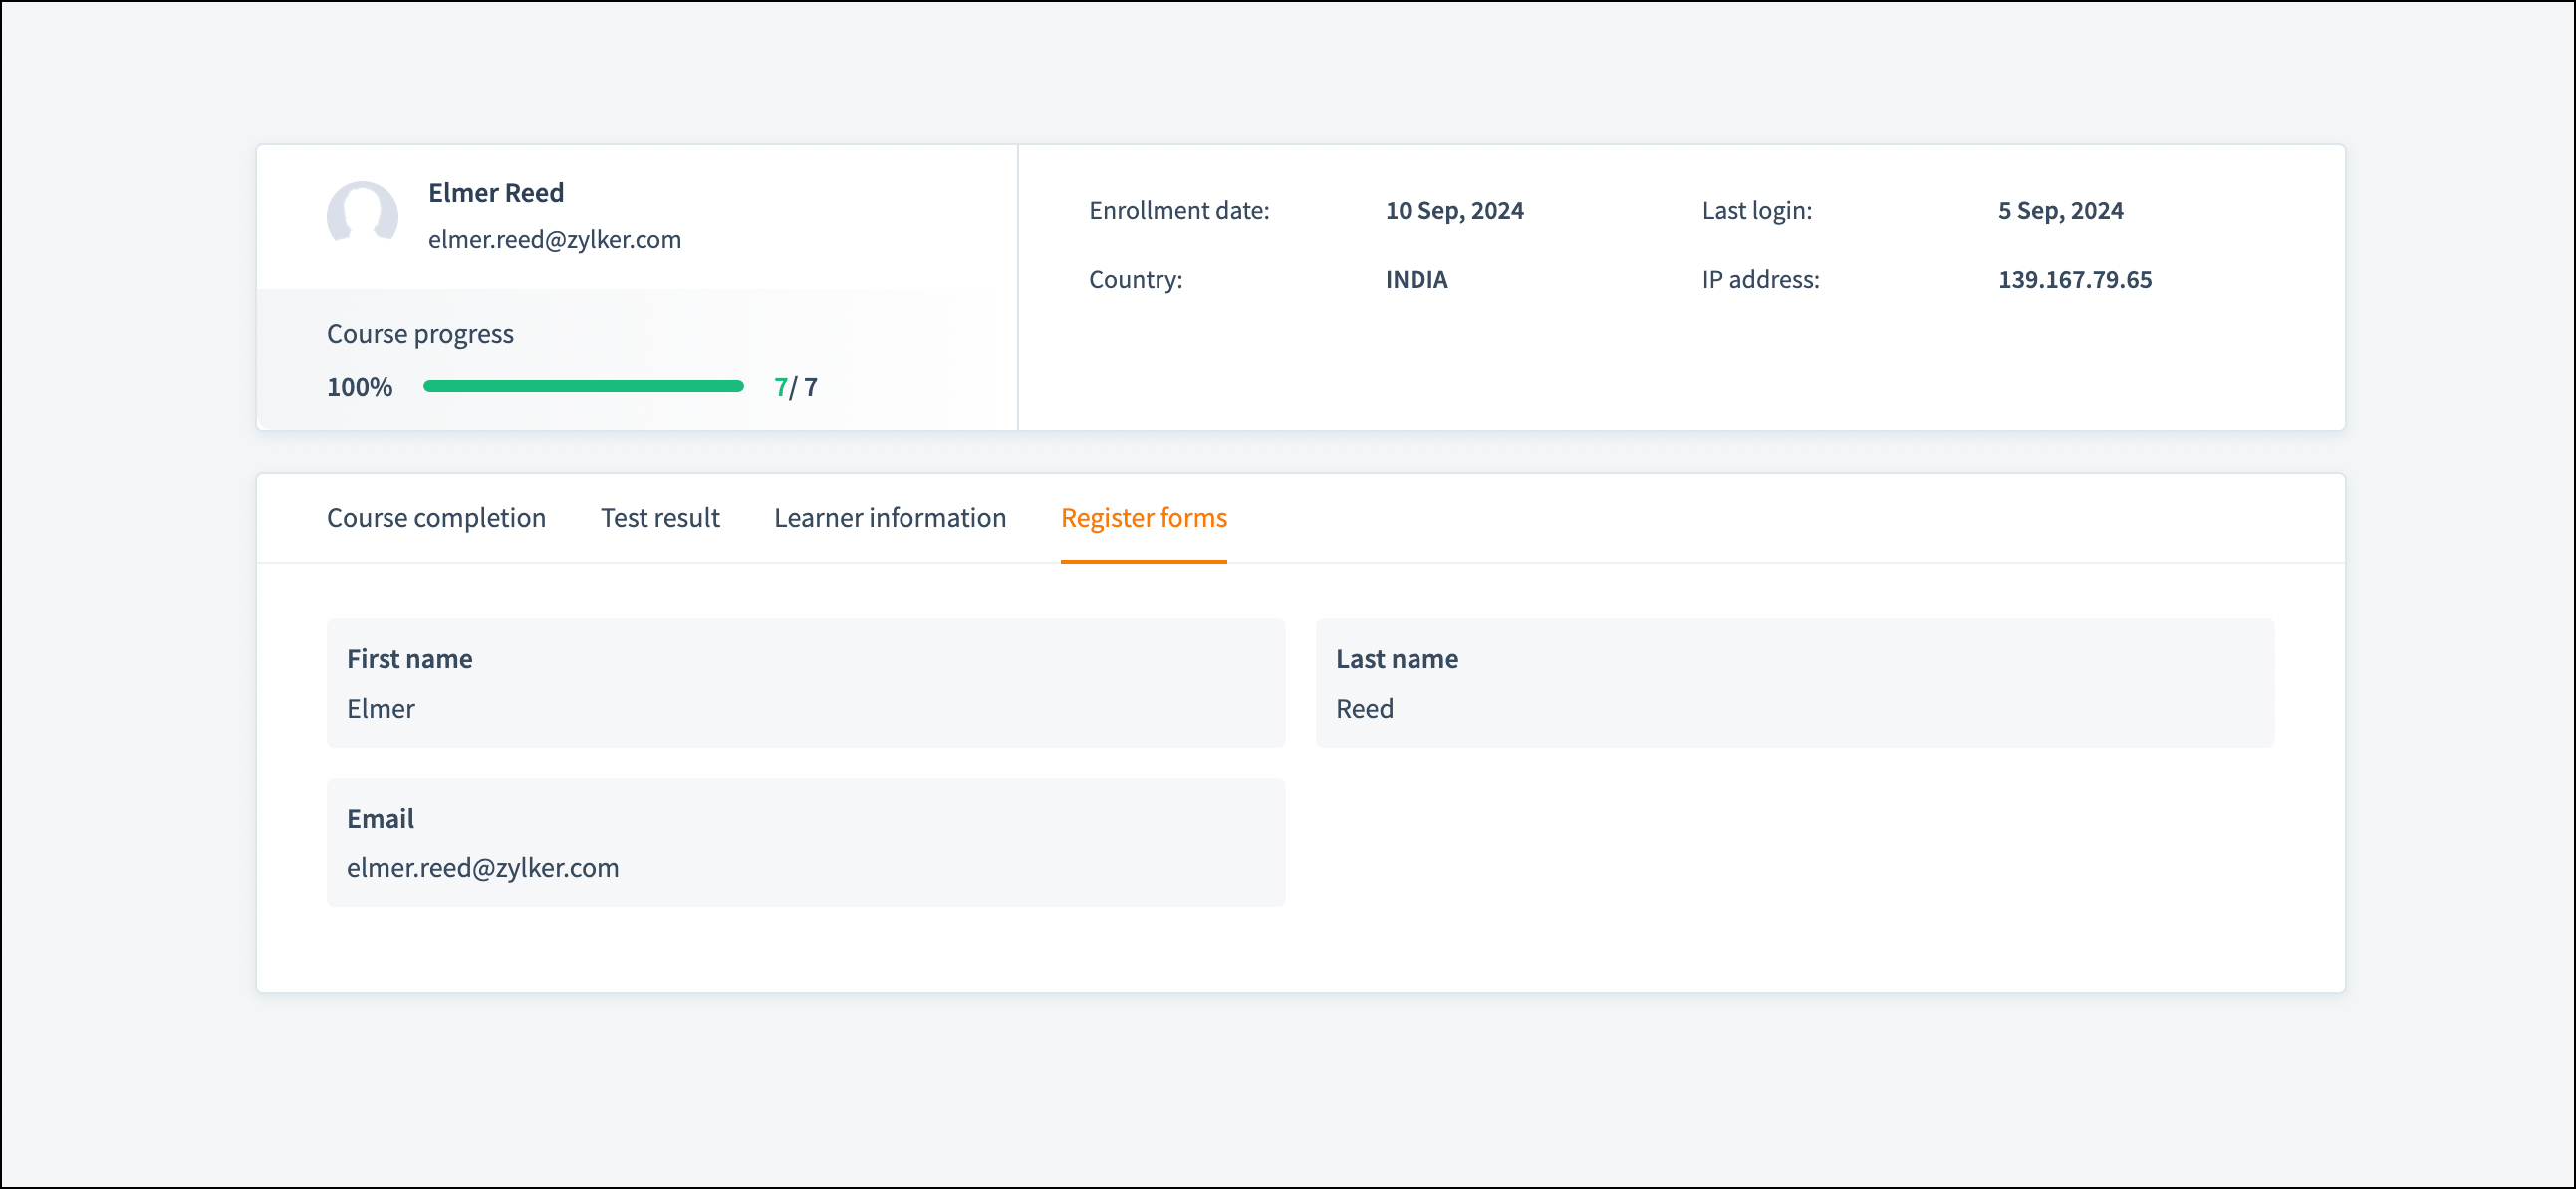Click the 7/7 lessons completed count

(795, 388)
